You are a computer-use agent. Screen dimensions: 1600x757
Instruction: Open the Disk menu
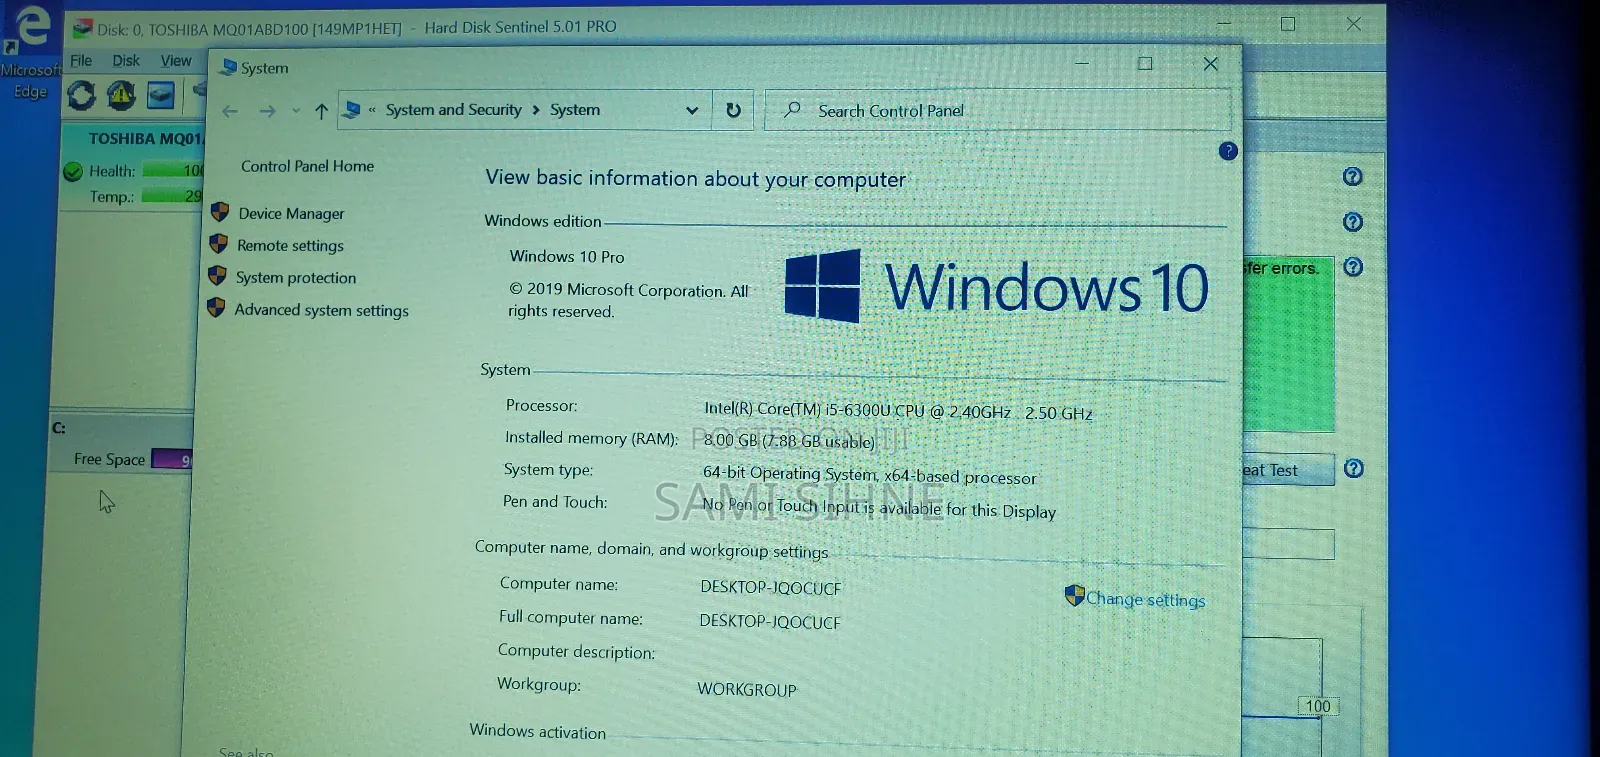[126, 61]
